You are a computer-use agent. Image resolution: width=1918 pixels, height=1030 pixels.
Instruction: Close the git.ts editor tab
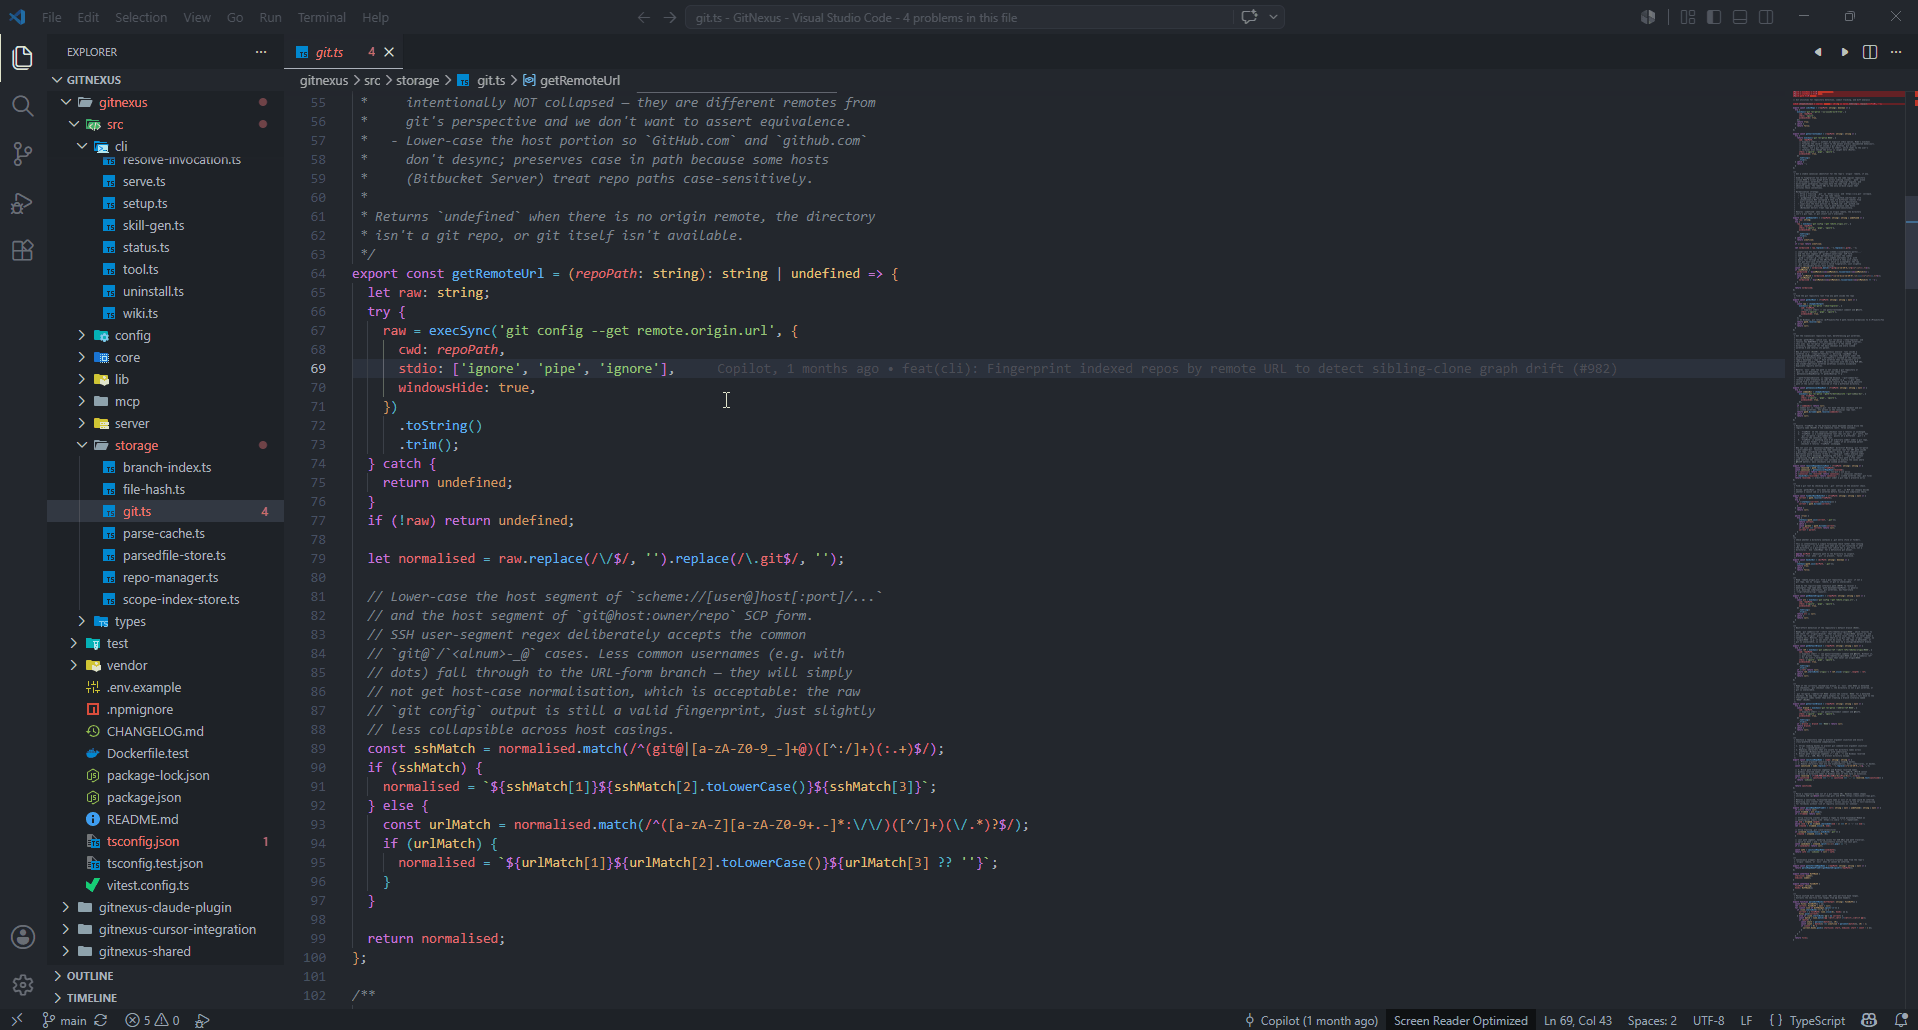point(389,52)
